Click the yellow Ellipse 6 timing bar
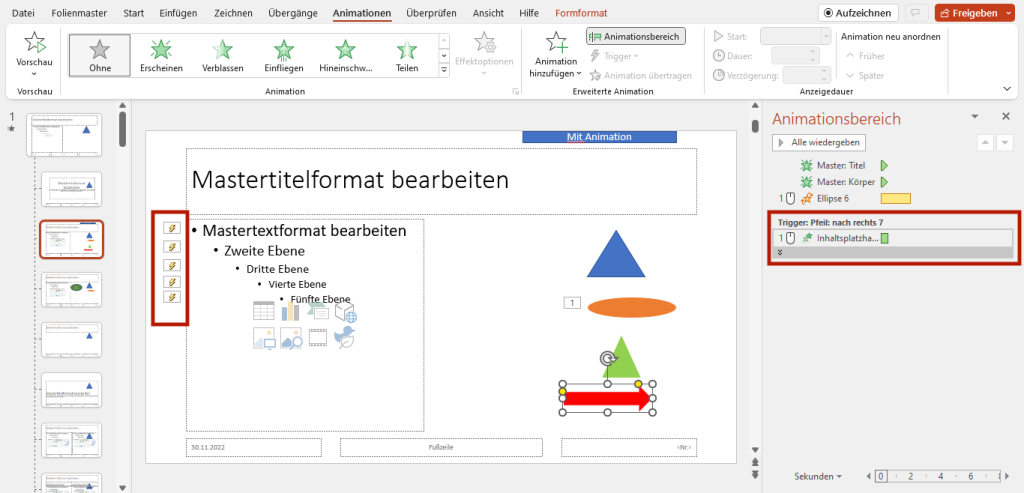1024x493 pixels. (x=895, y=199)
